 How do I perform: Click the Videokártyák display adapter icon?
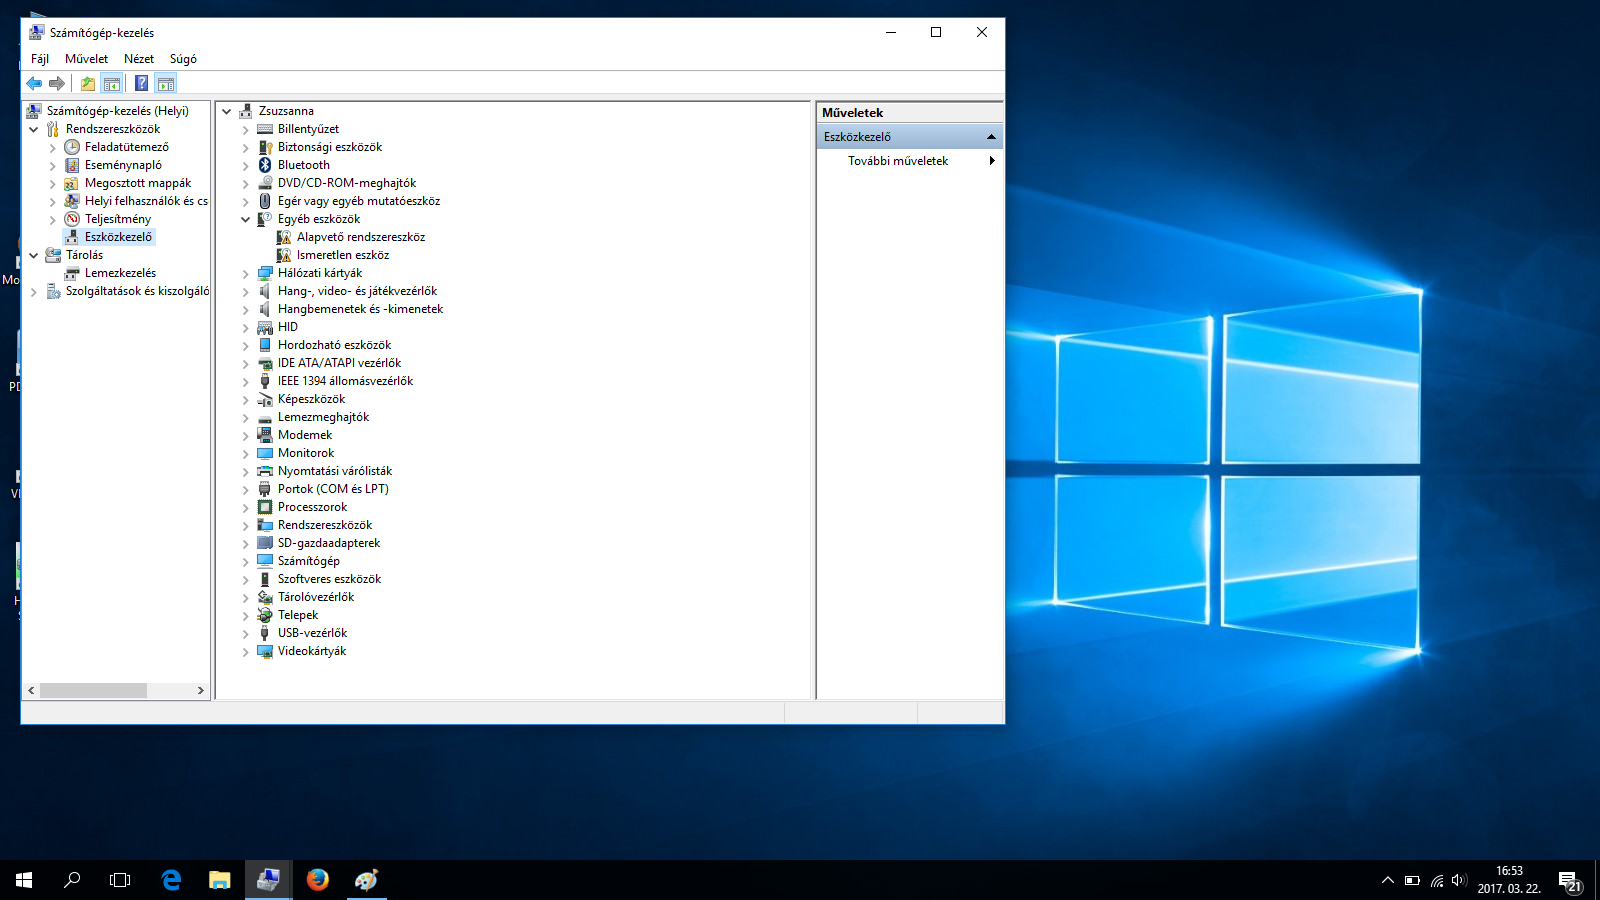[x=265, y=651]
